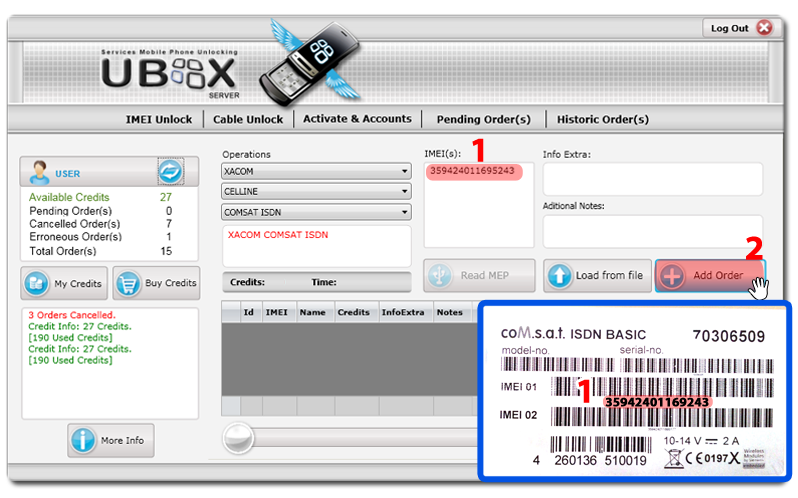
Task: Click the Id column header
Action: [248, 312]
